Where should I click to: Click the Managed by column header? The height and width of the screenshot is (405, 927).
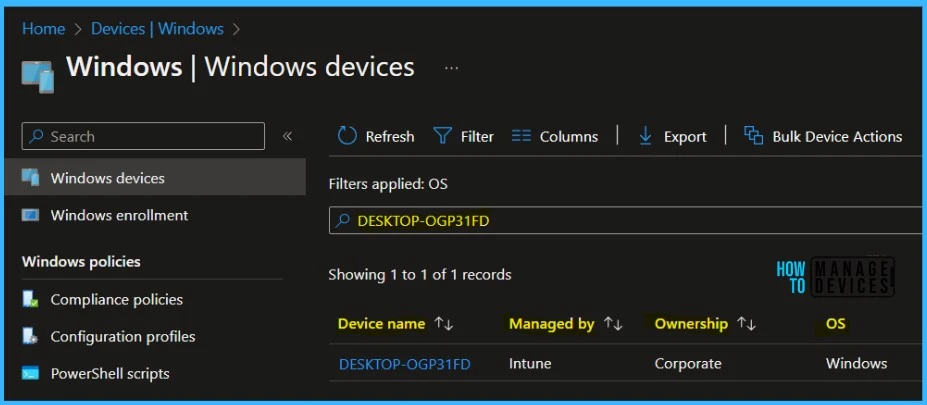(x=552, y=323)
